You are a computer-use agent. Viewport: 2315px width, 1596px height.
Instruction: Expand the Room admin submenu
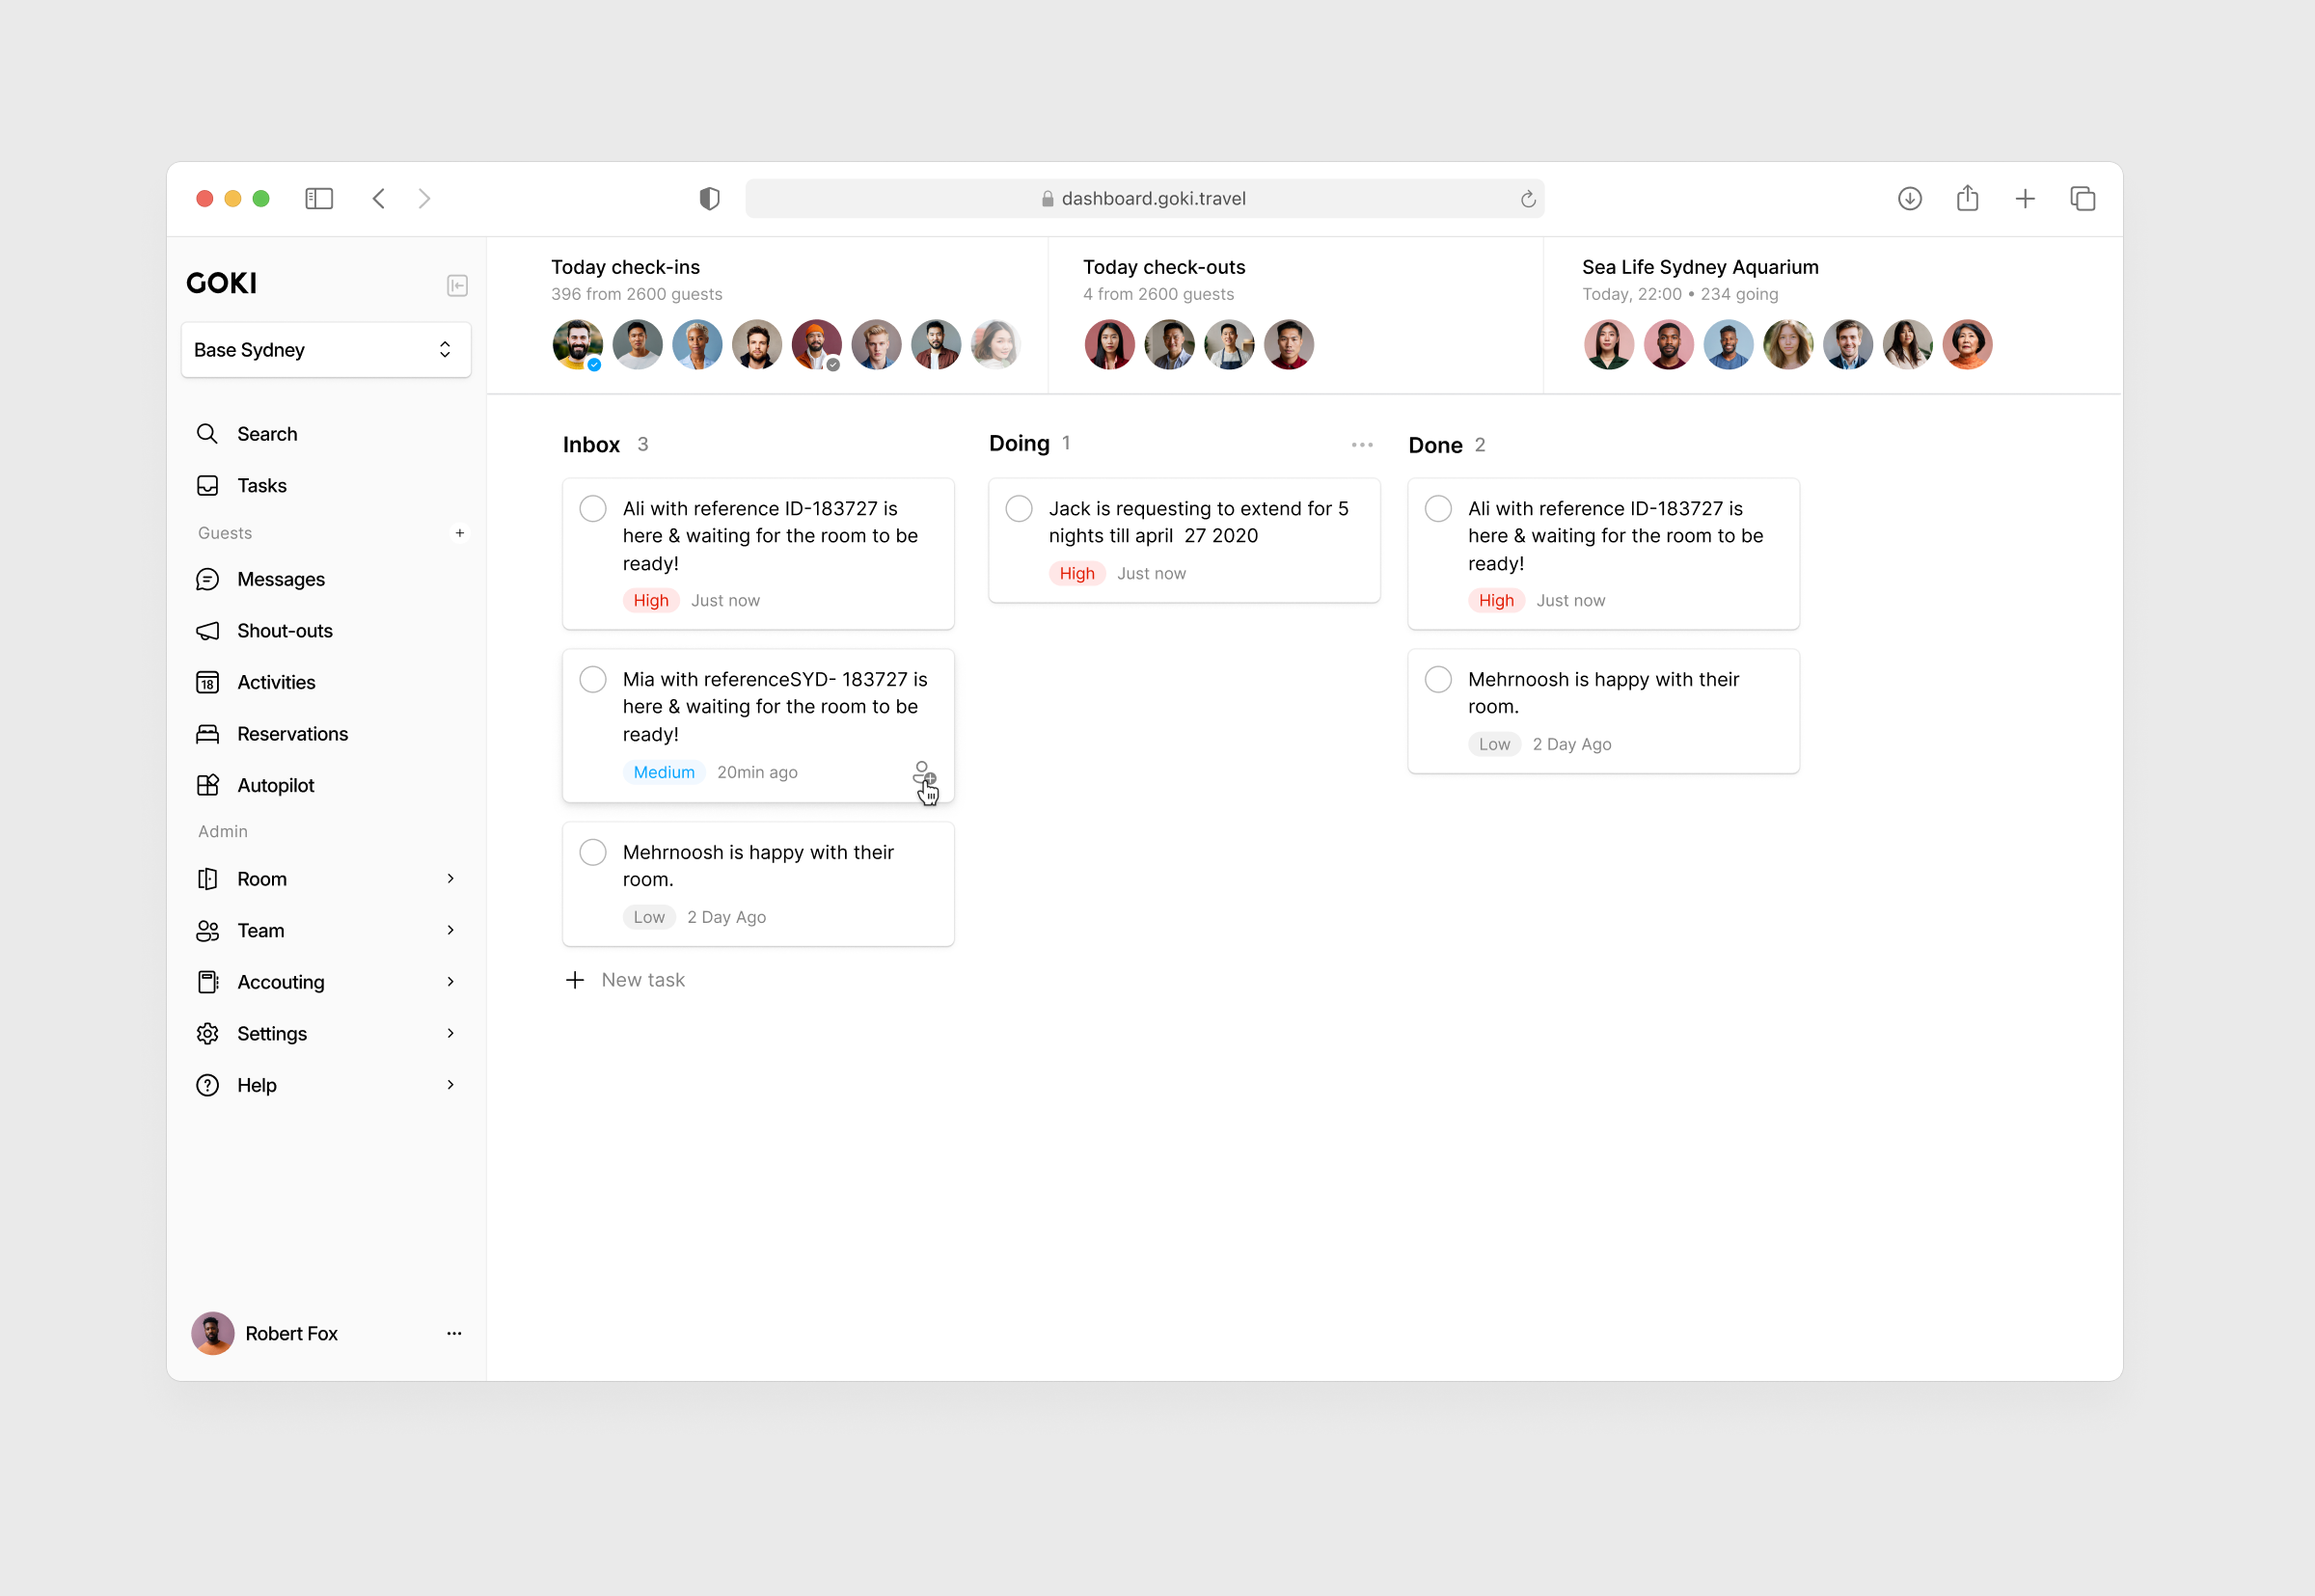(x=451, y=879)
